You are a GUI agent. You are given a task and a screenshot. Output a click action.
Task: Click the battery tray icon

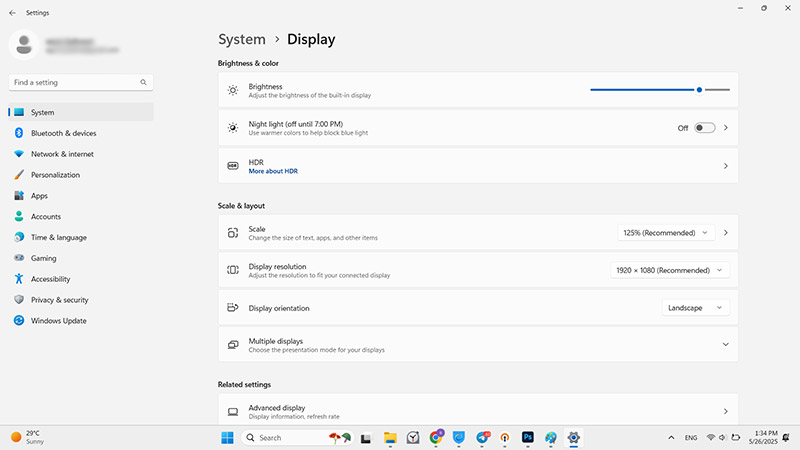tap(736, 438)
